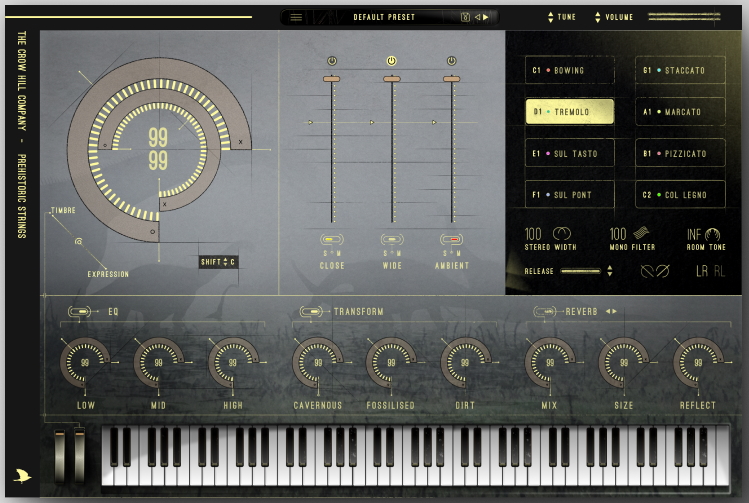Select the Bowing articulation
The width and height of the screenshot is (749, 503).
[570, 71]
